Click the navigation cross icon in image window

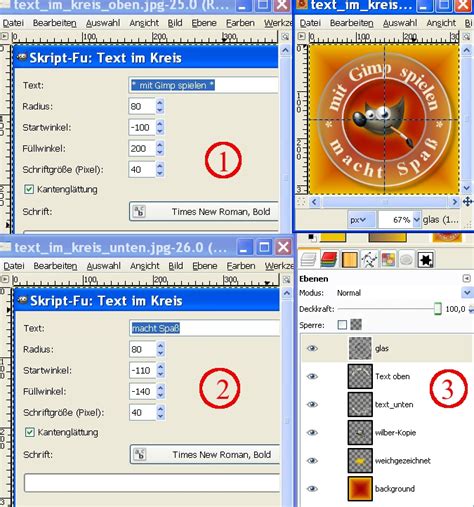point(467,202)
